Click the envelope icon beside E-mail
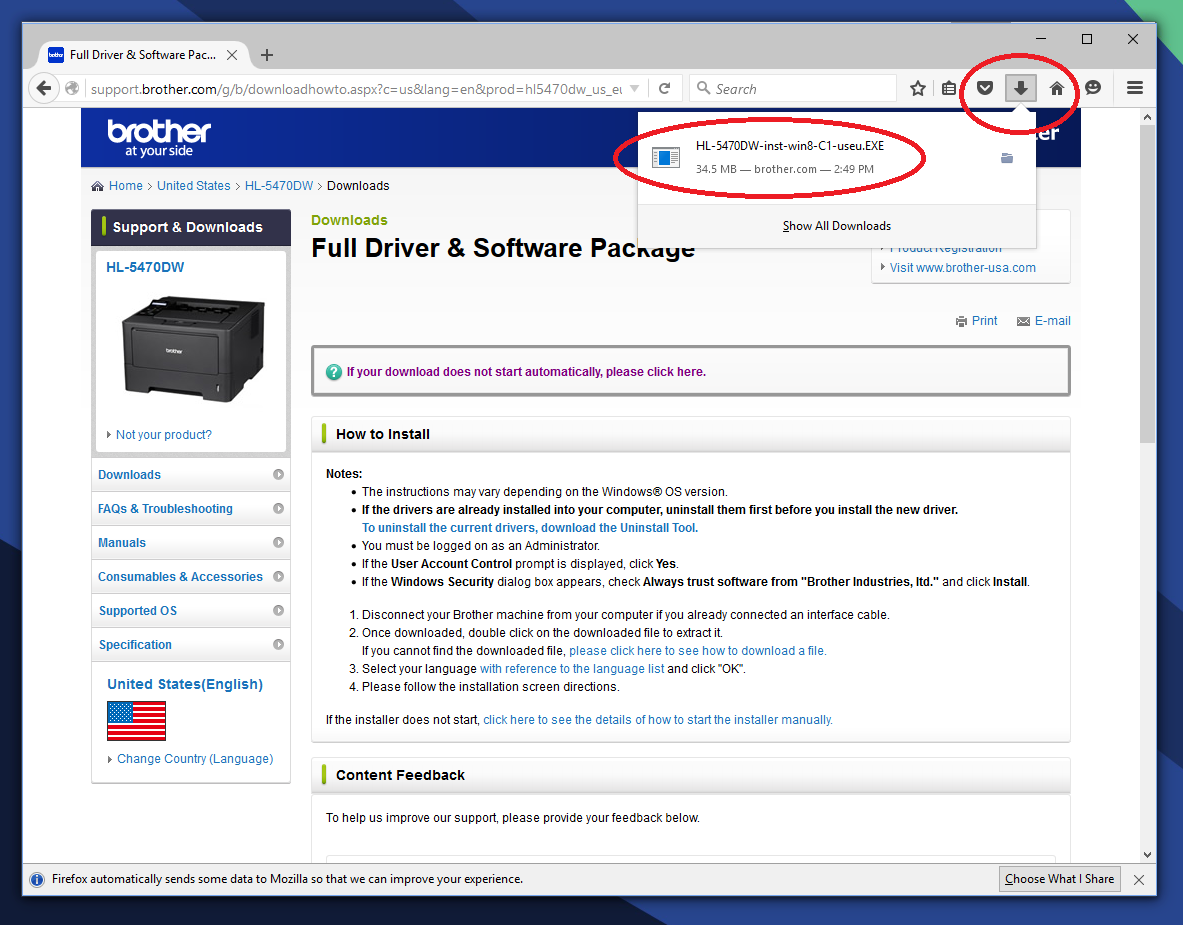This screenshot has height=925, width=1183. pyautogui.click(x=1023, y=321)
